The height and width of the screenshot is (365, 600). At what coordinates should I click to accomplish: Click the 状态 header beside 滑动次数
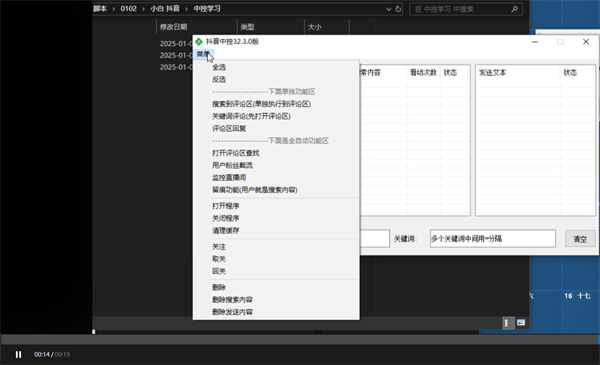(450, 73)
